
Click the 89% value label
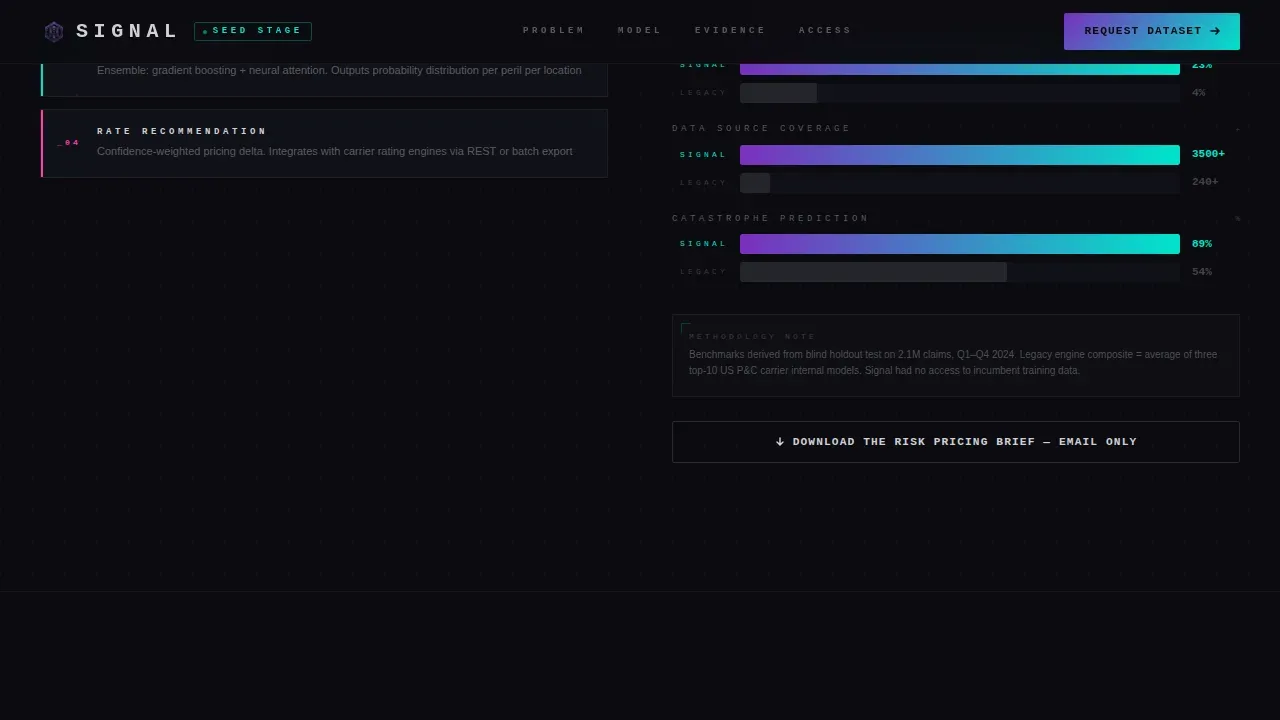tap(1202, 244)
